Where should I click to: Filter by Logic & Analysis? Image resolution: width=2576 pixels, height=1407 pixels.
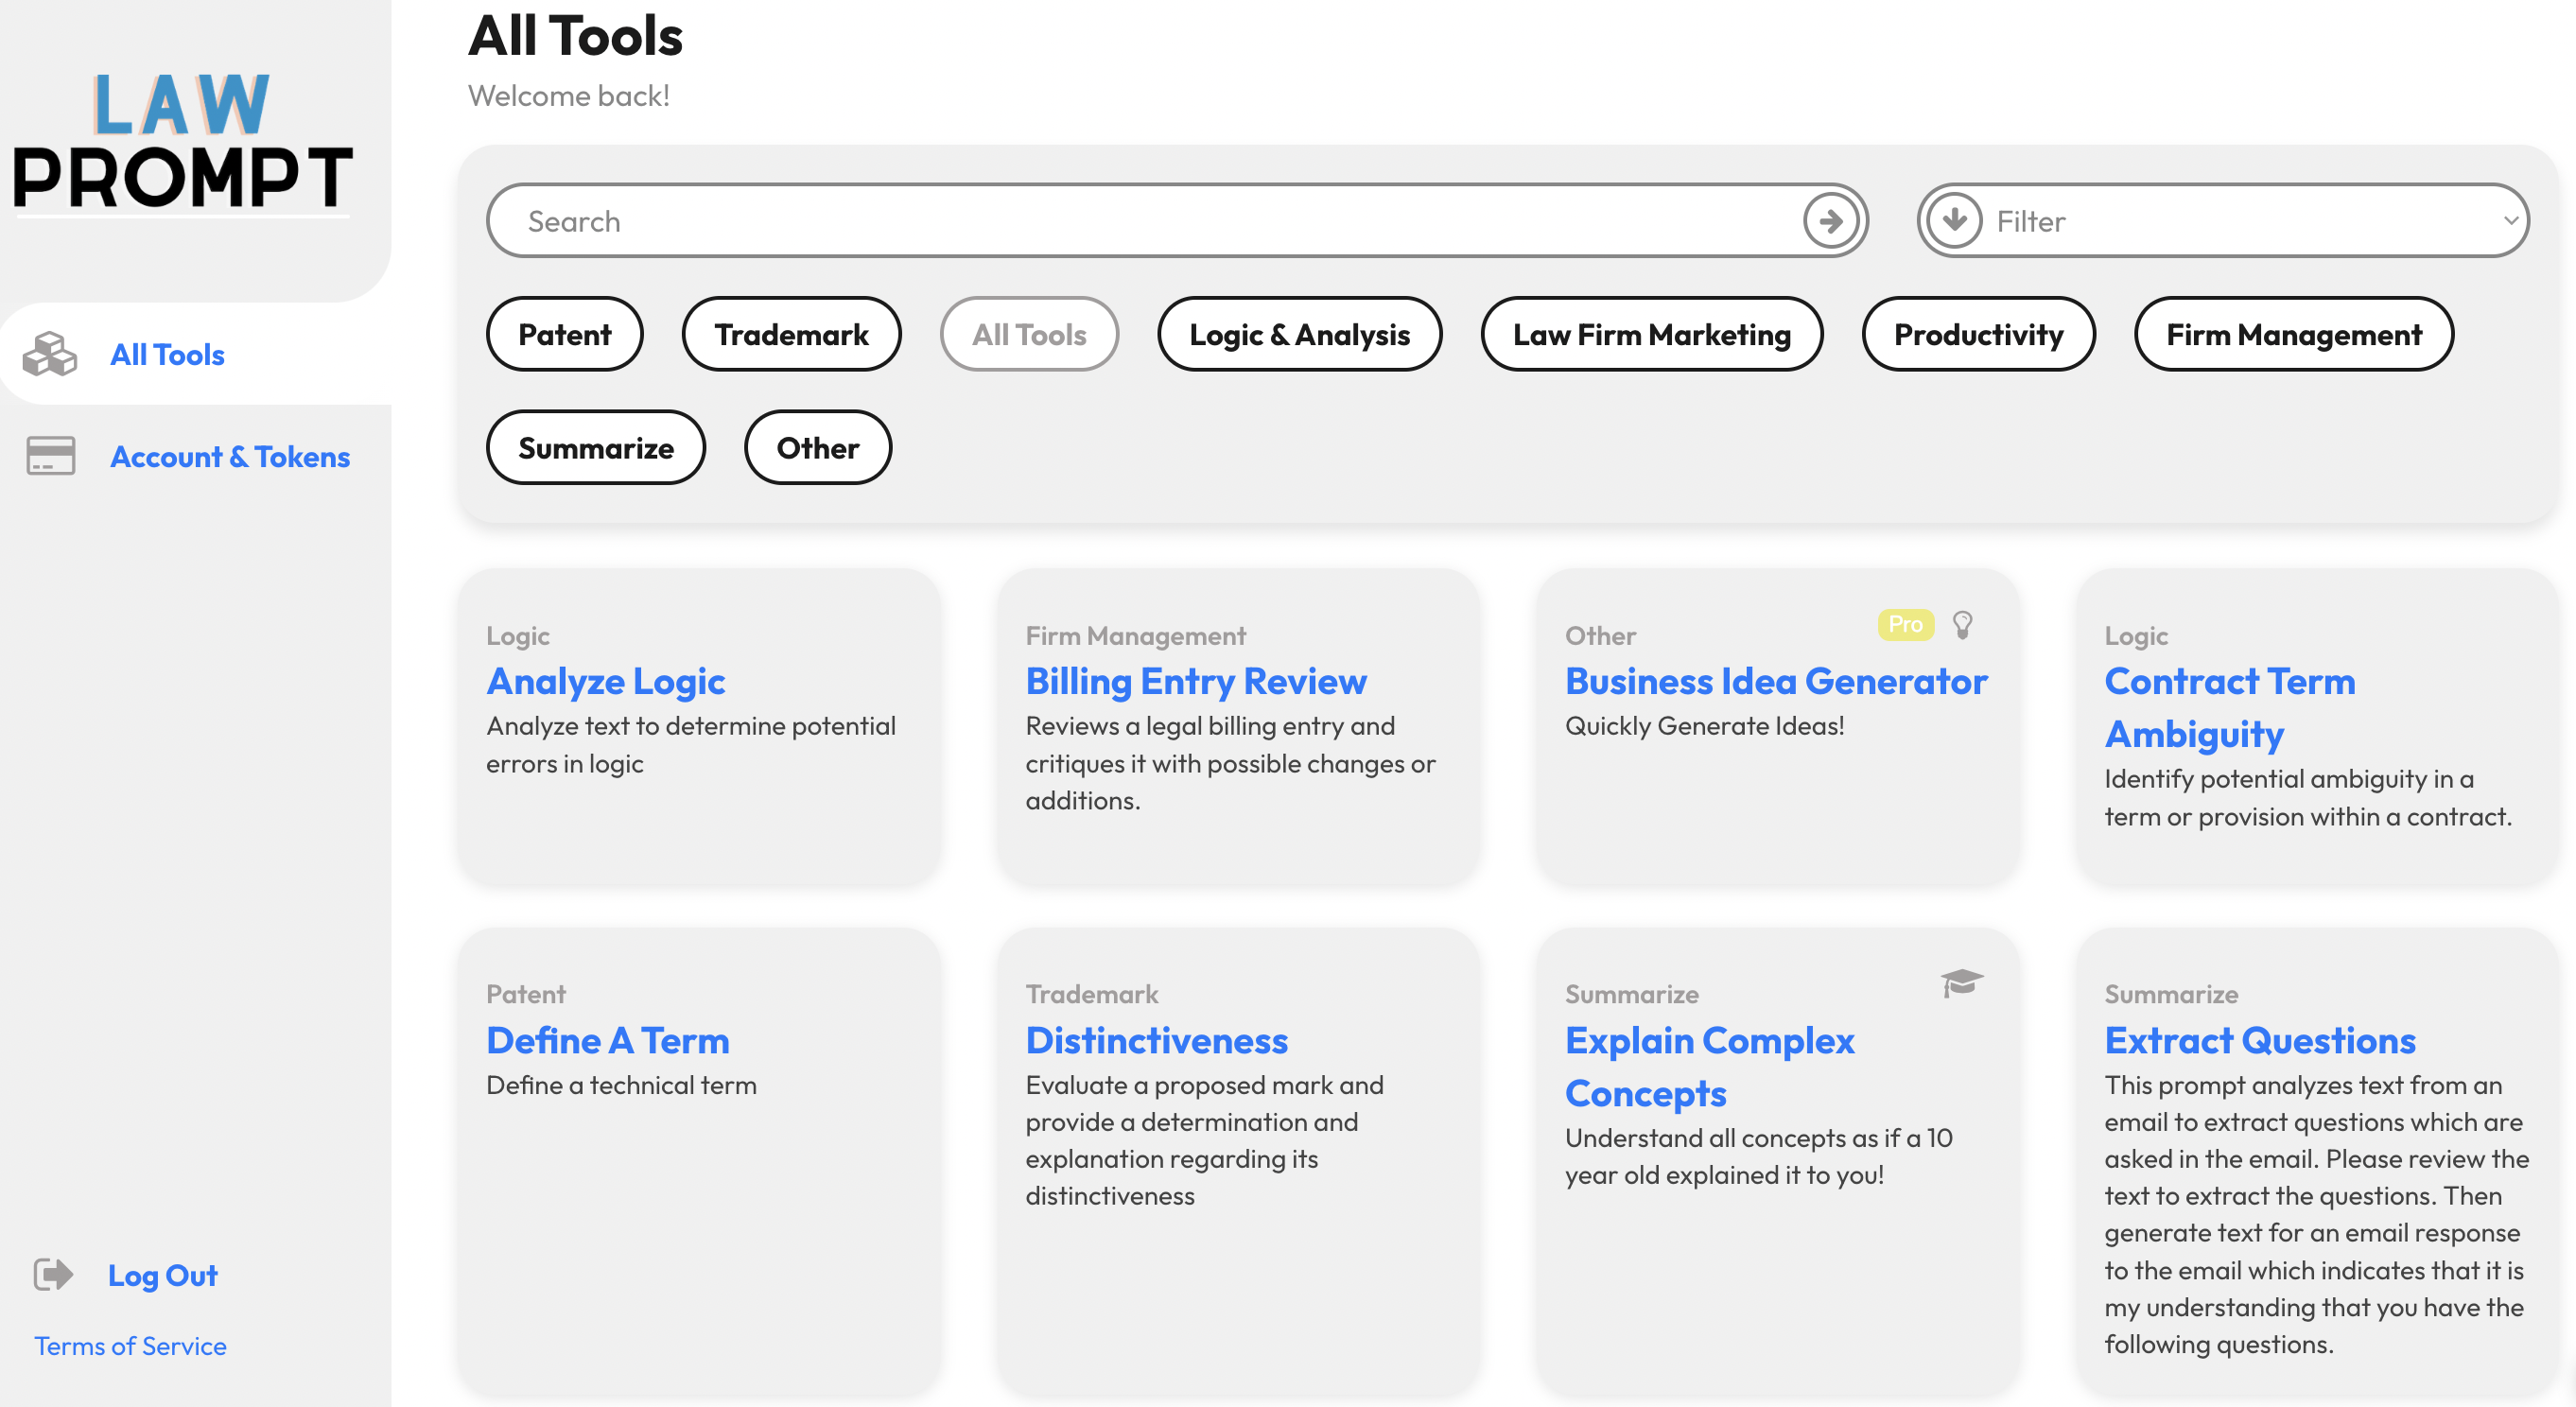(x=1299, y=334)
